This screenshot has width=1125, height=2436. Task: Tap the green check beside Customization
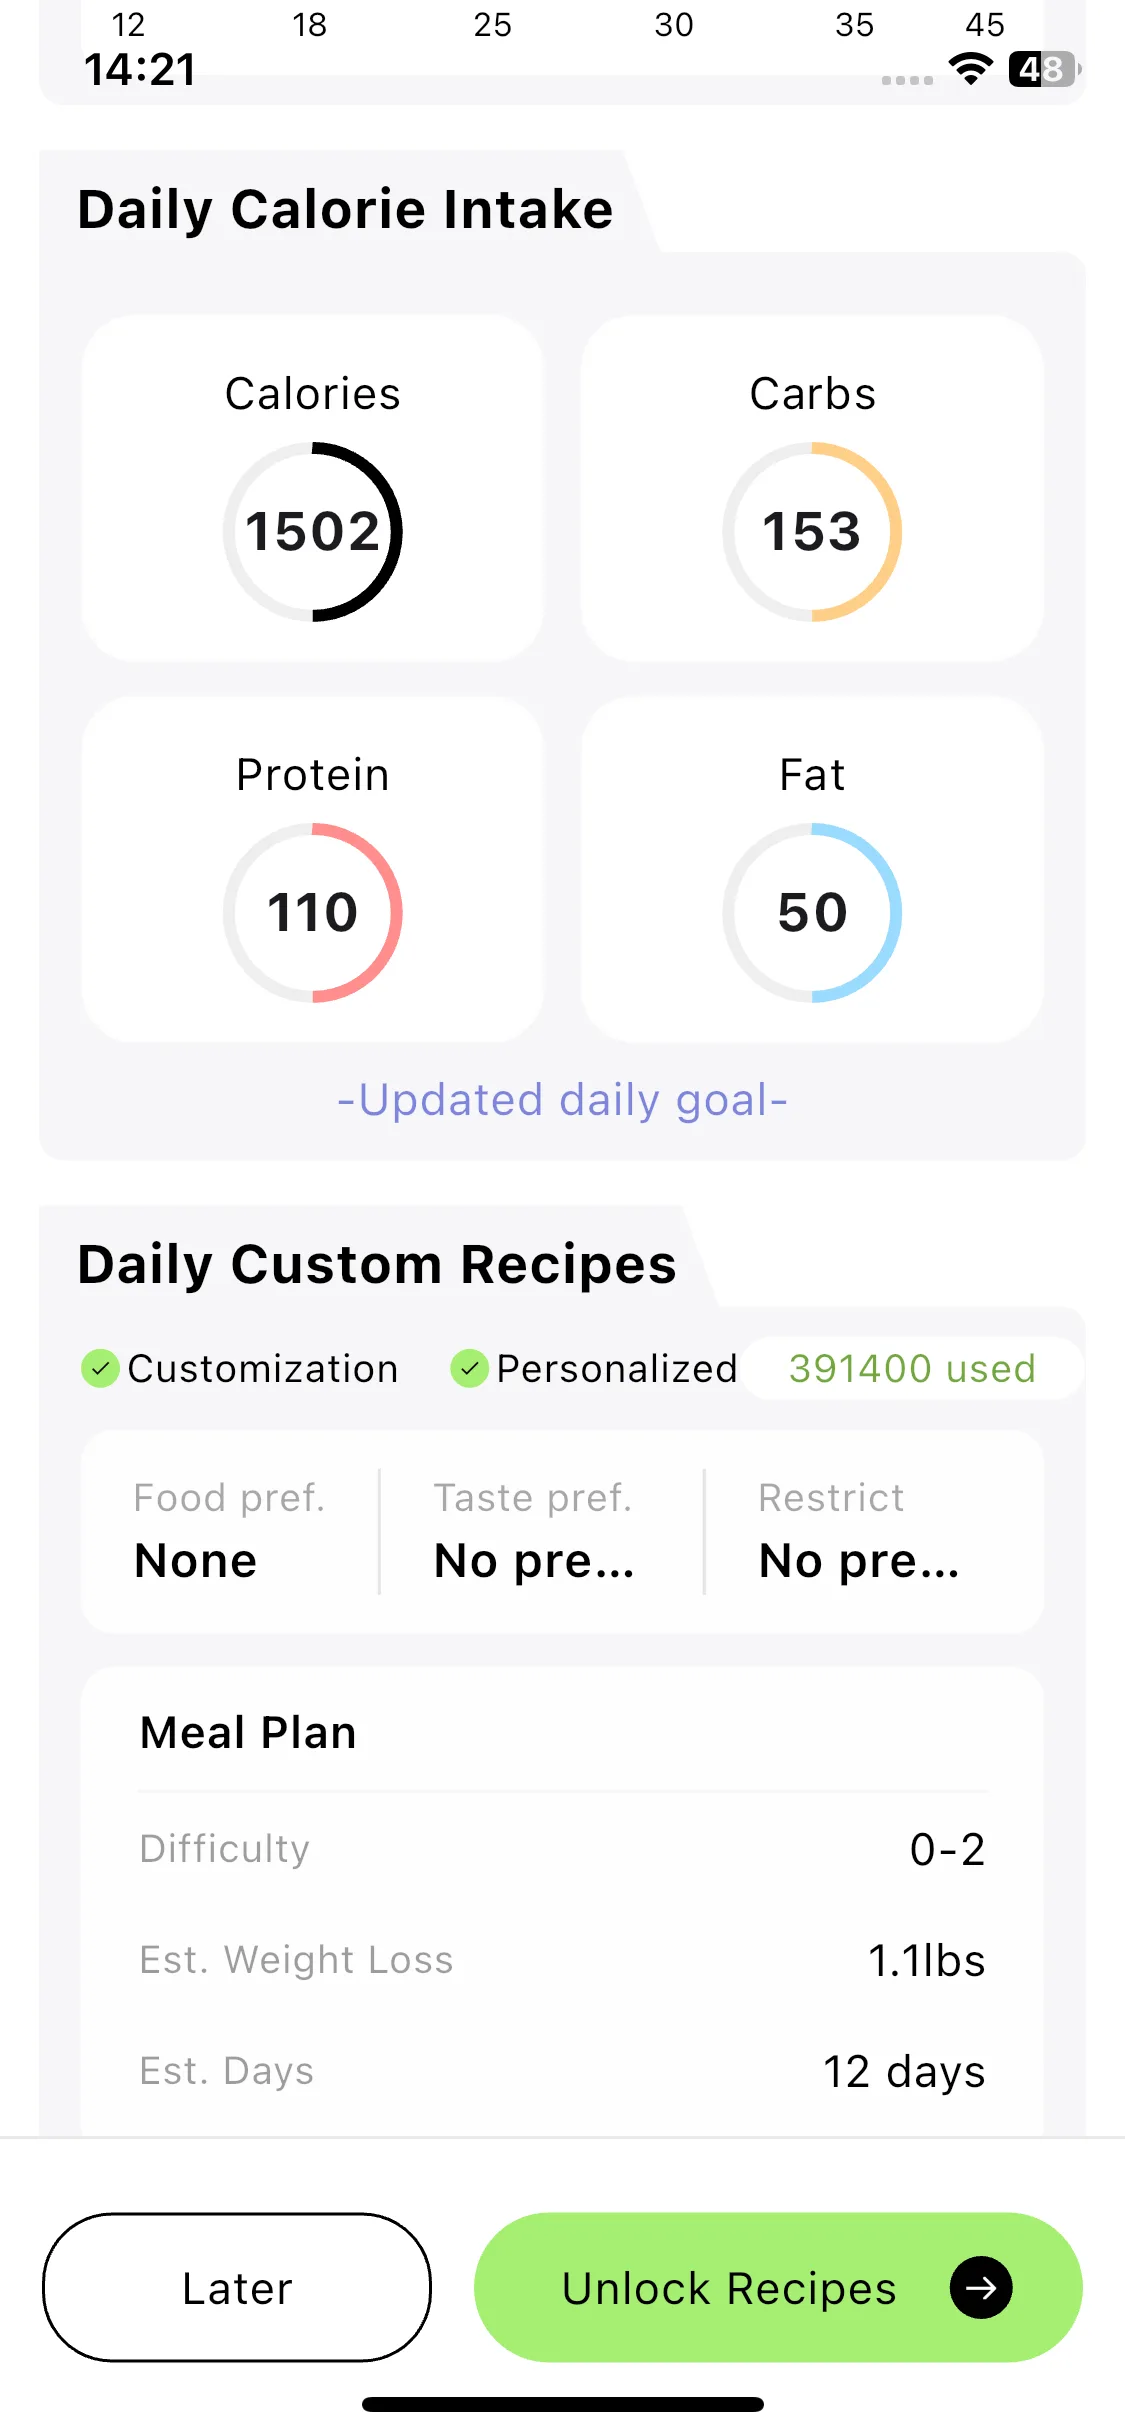[x=100, y=1368]
